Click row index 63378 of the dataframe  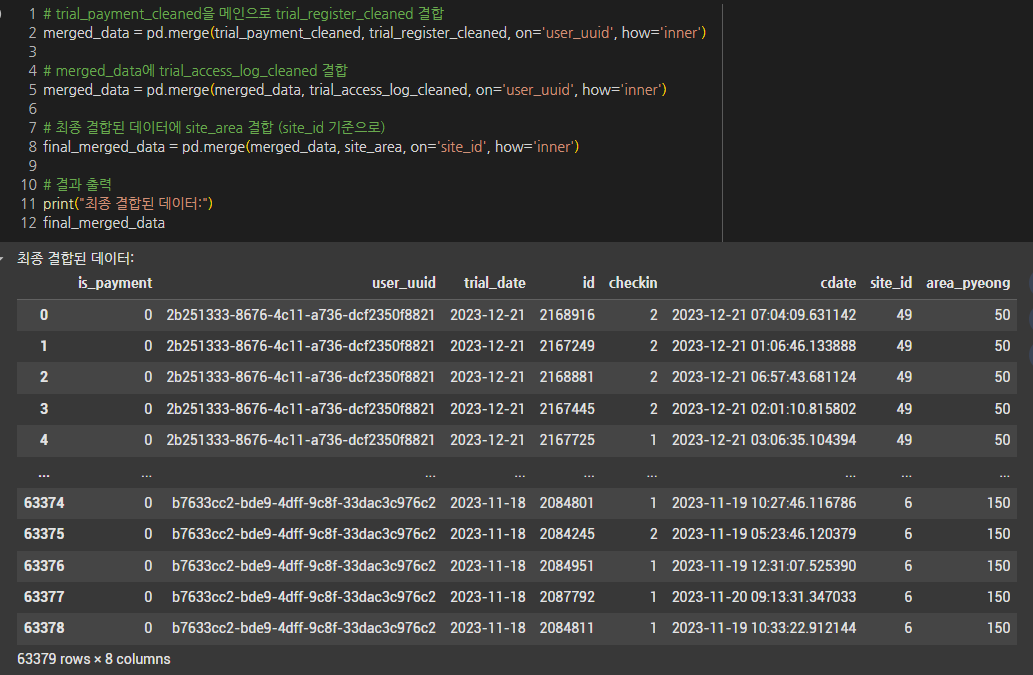click(44, 628)
